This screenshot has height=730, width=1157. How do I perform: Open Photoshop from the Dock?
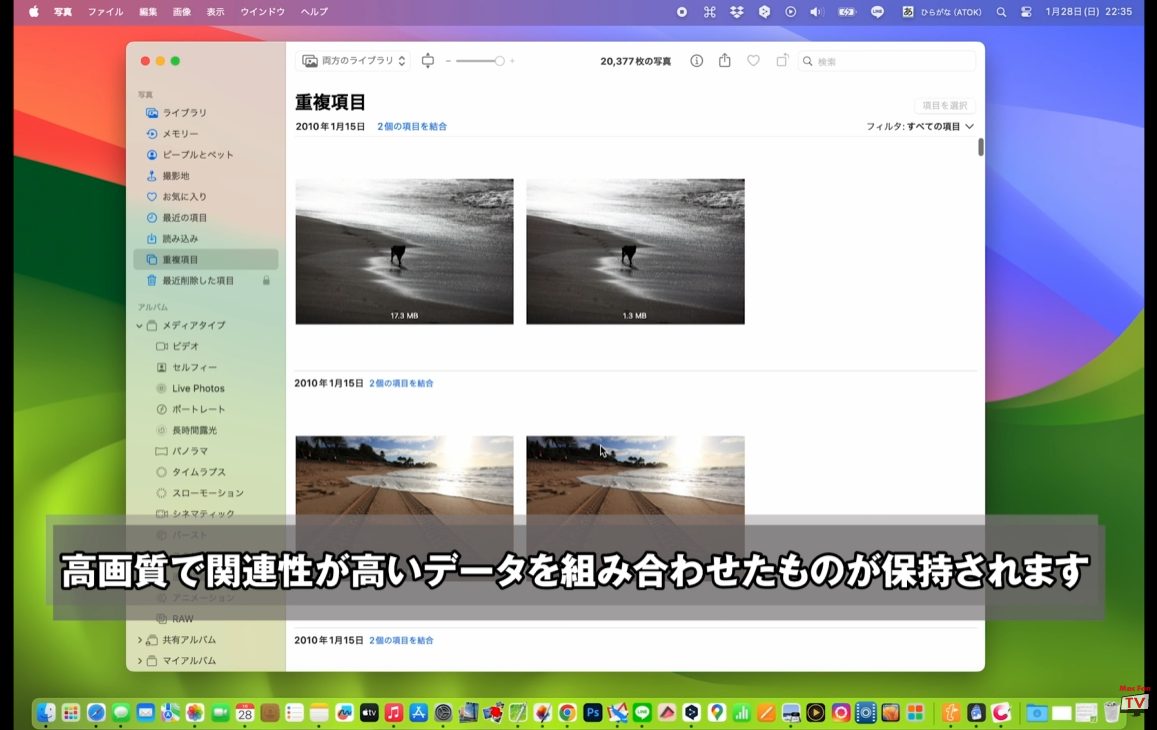593,712
